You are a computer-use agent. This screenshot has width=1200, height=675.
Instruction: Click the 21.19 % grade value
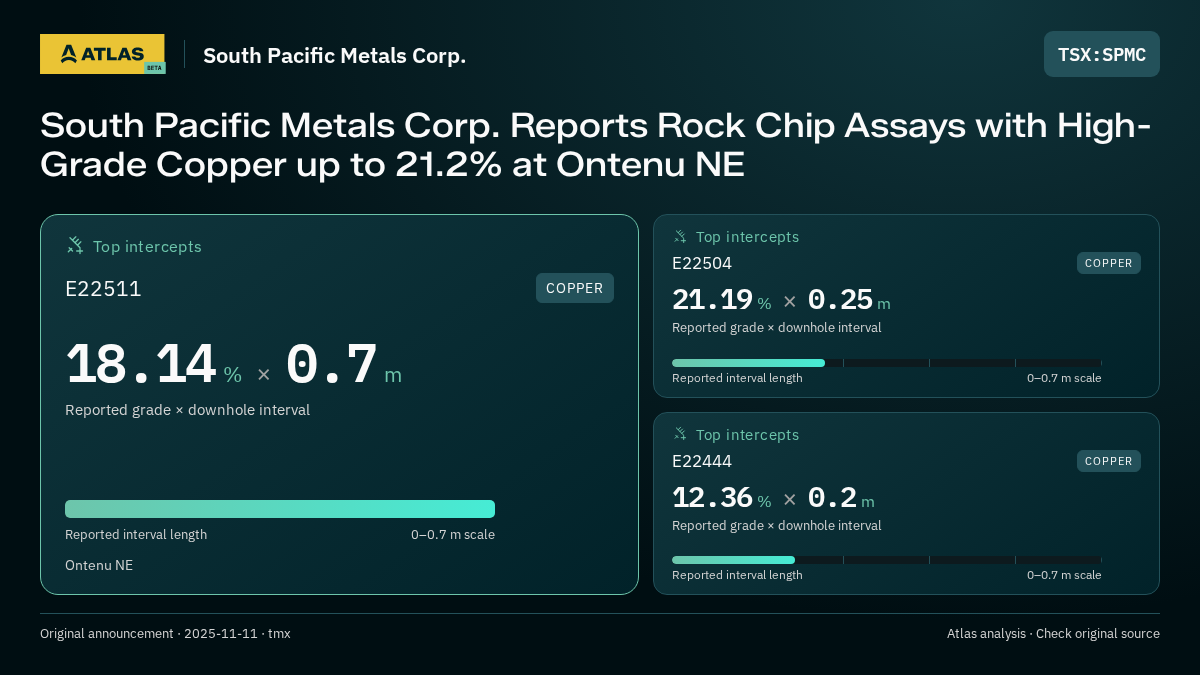coord(721,300)
